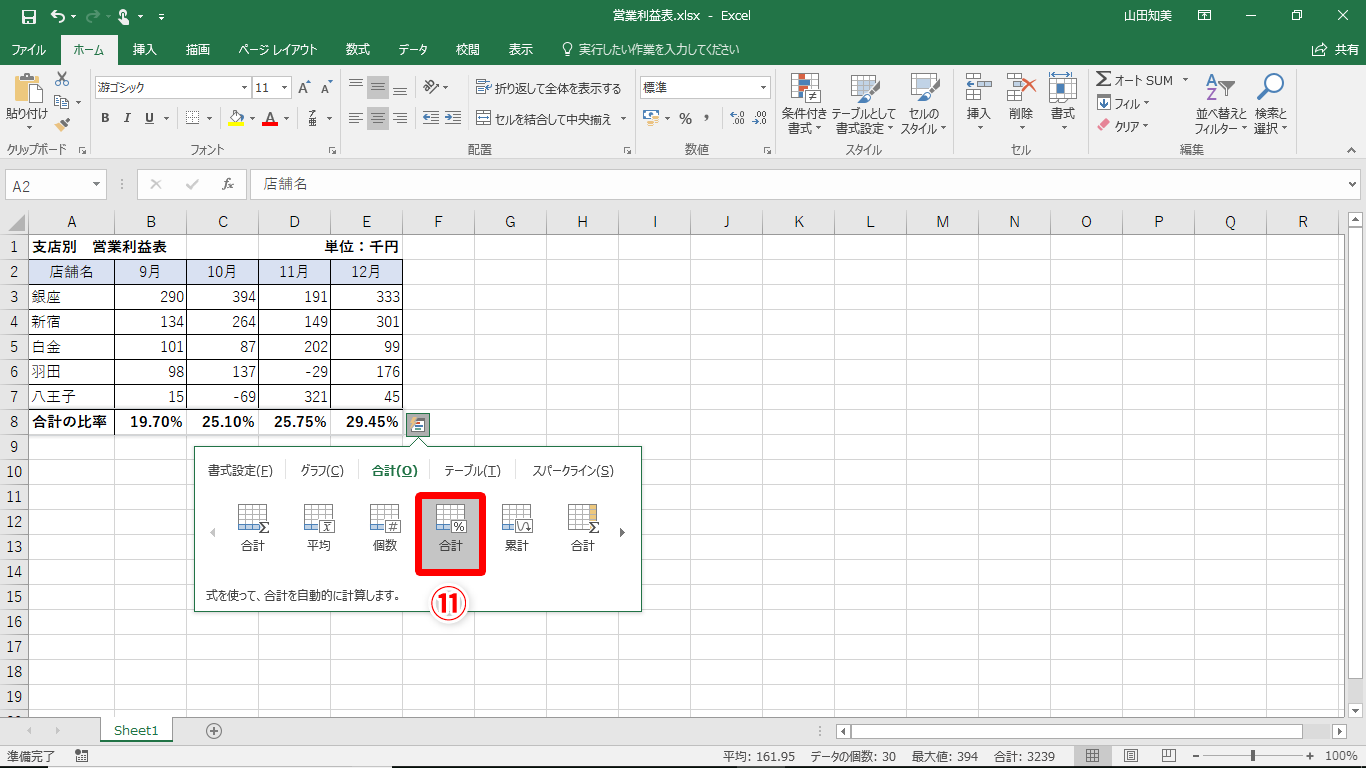Viewport: 1366px width, 768px height.
Task: Expand the Name Box A2 dropdown
Action: pos(97,185)
